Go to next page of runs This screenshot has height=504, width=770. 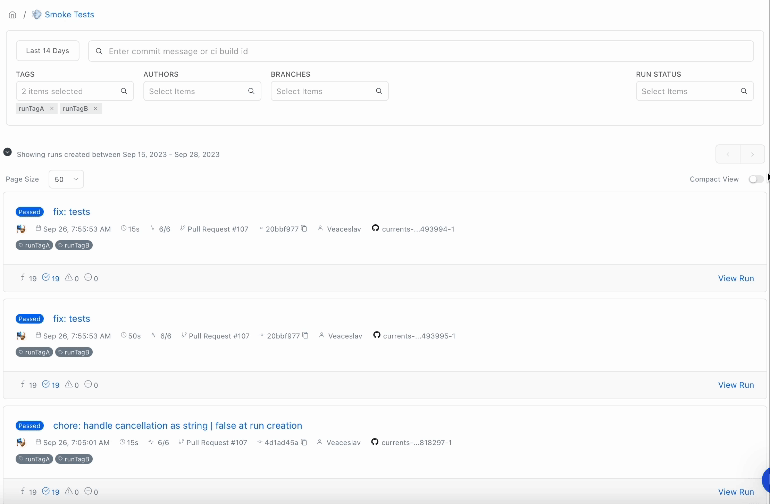tap(752, 154)
